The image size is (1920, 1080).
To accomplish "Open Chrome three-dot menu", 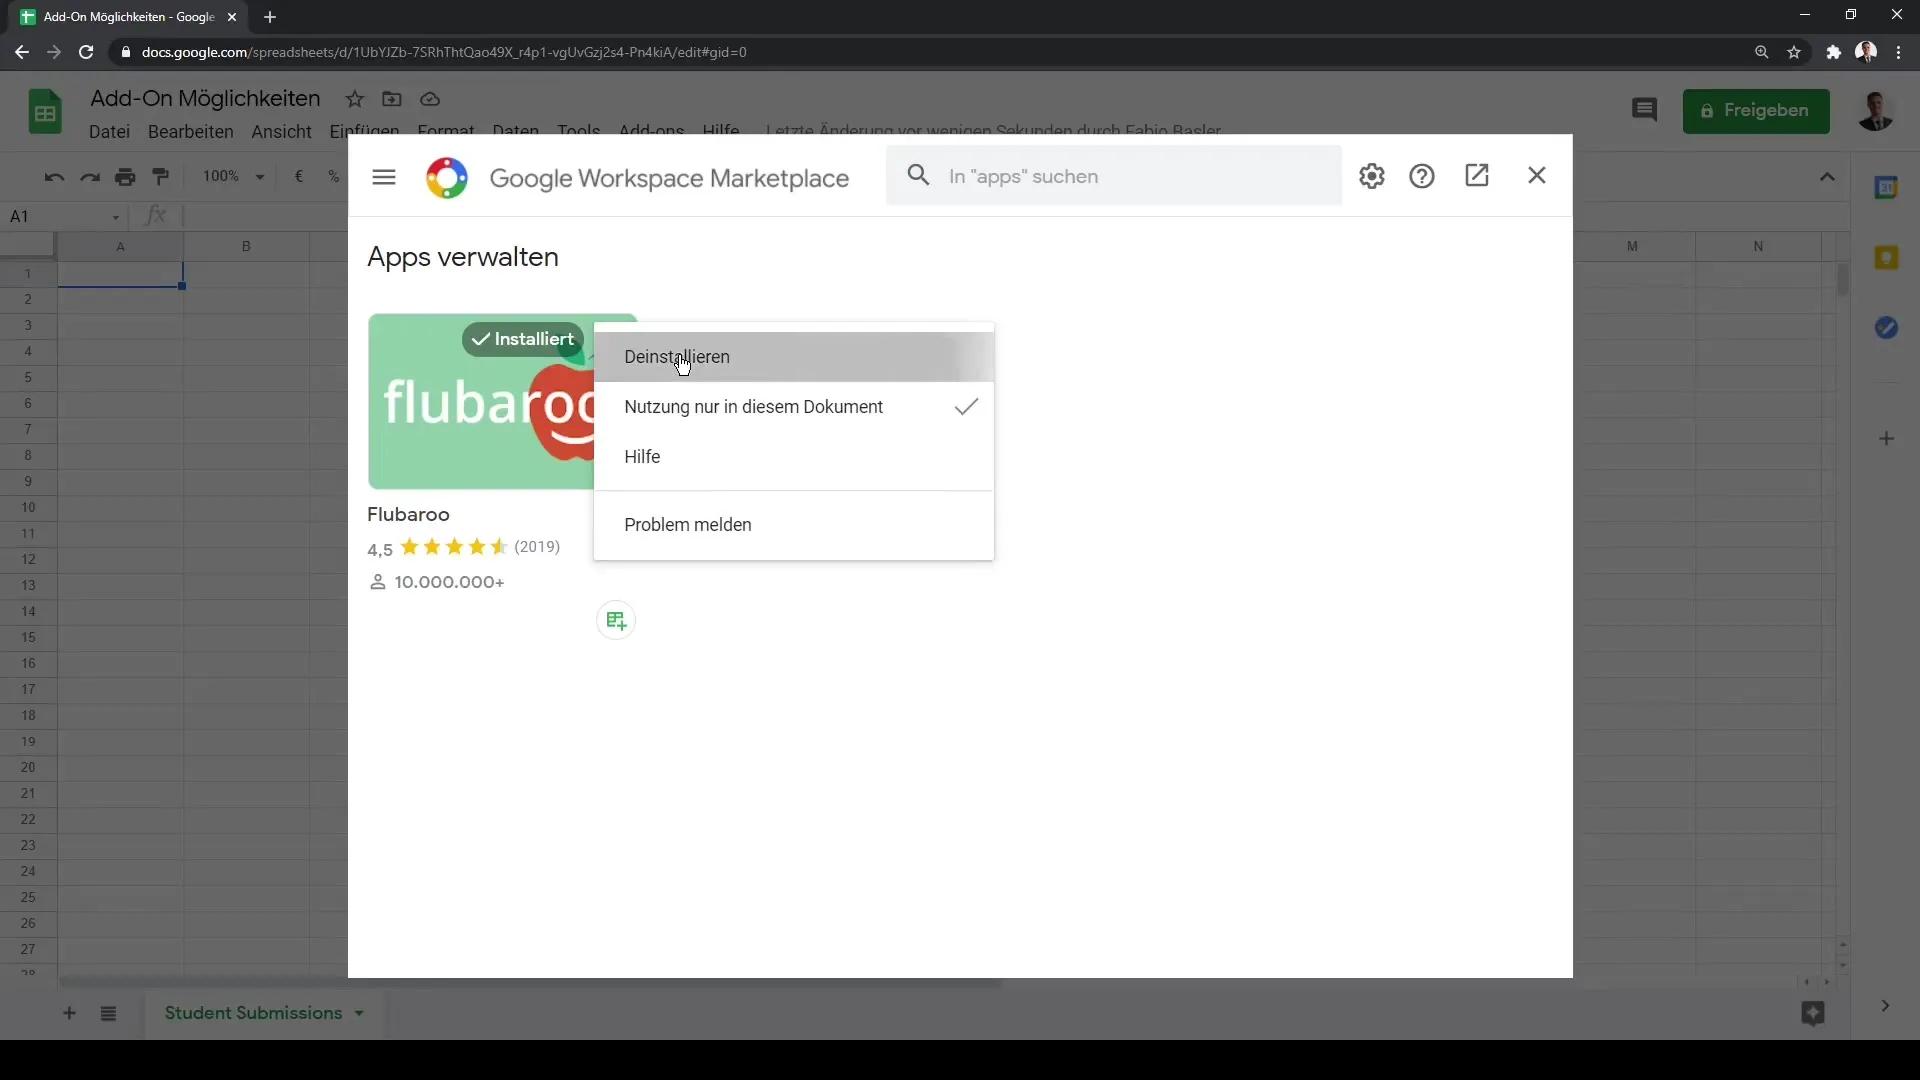I will pyautogui.click(x=1898, y=52).
